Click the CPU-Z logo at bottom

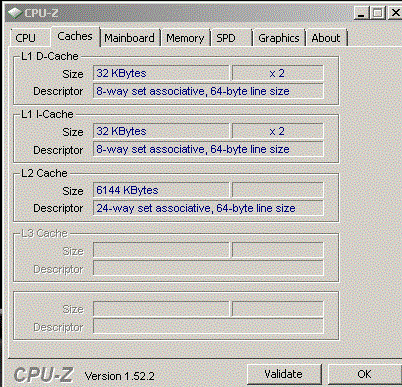point(43,375)
